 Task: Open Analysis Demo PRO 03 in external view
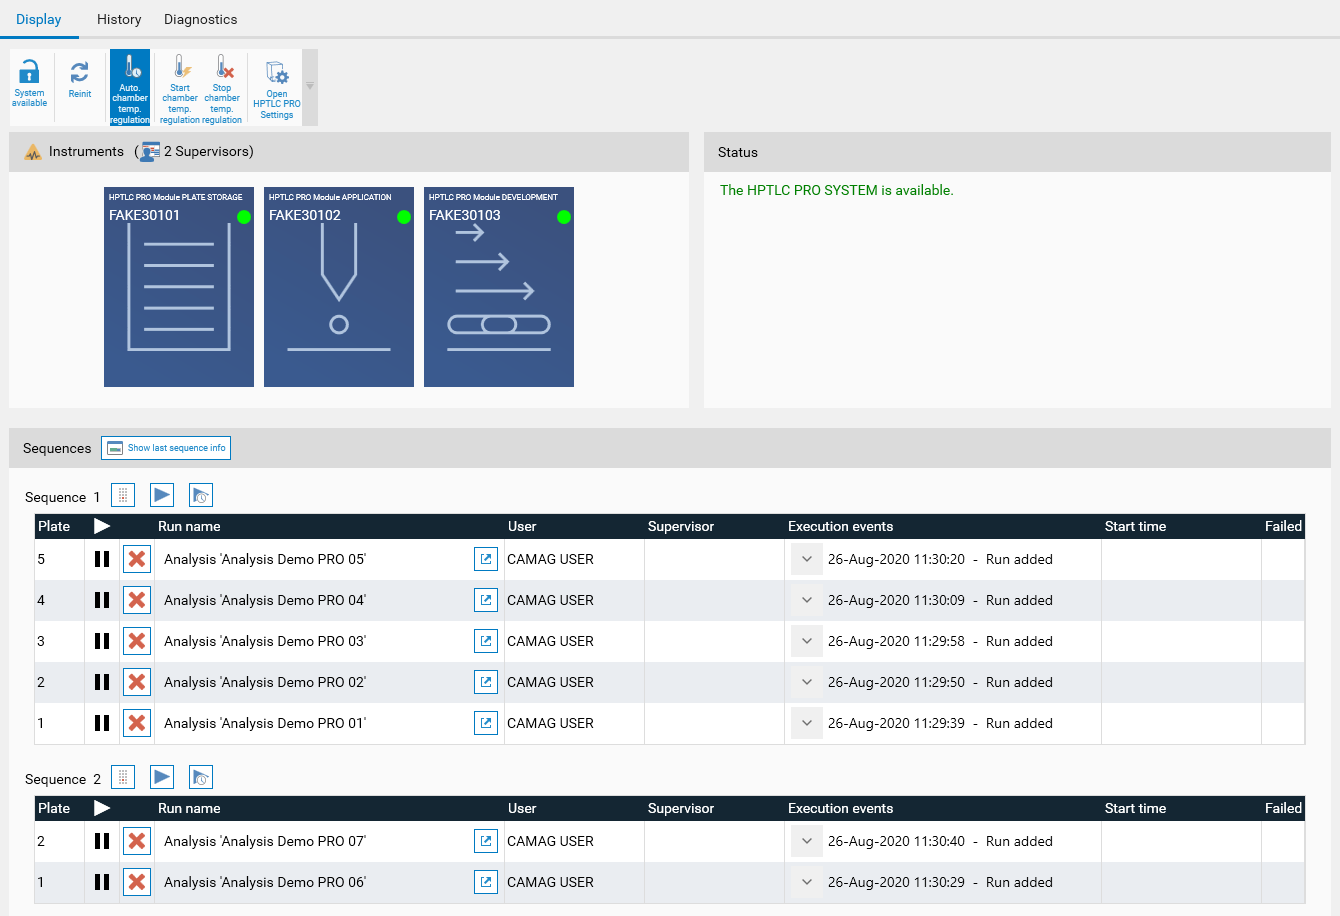(486, 641)
